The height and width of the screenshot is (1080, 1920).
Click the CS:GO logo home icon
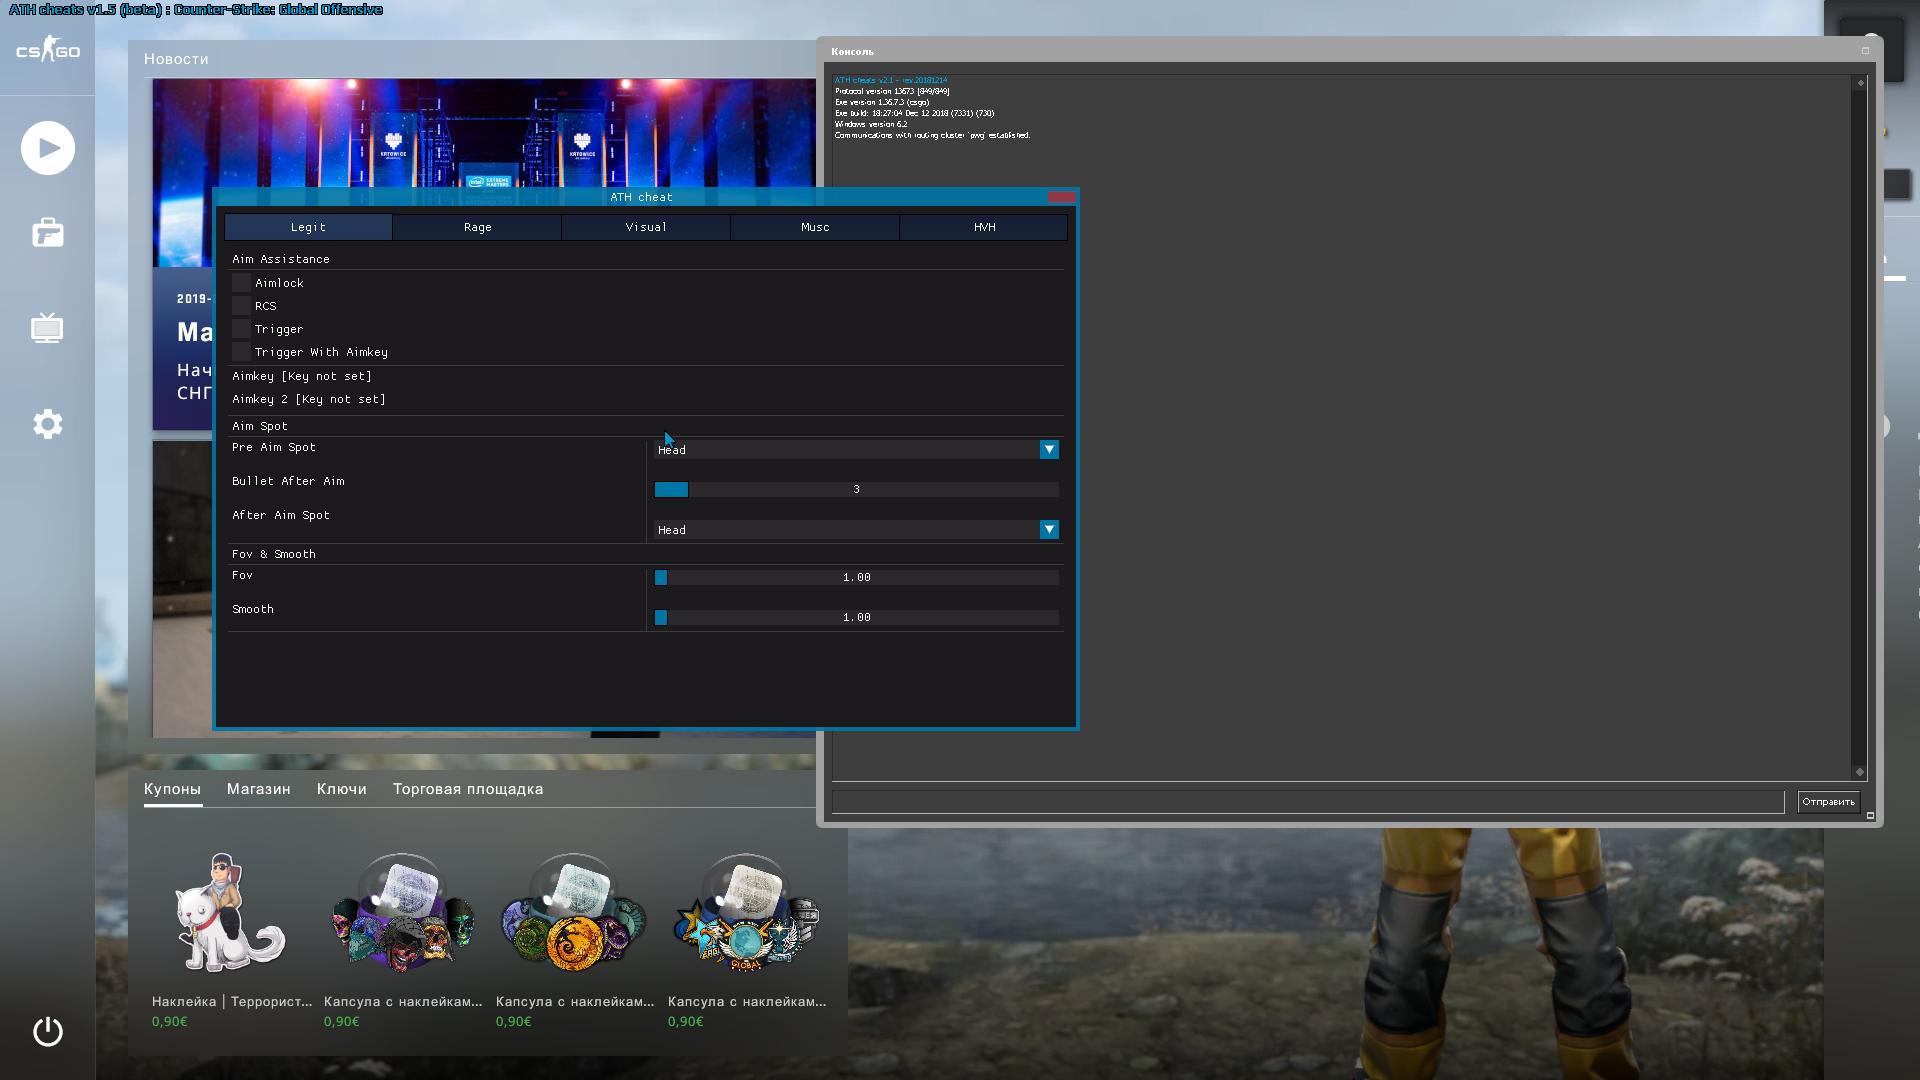[x=48, y=51]
